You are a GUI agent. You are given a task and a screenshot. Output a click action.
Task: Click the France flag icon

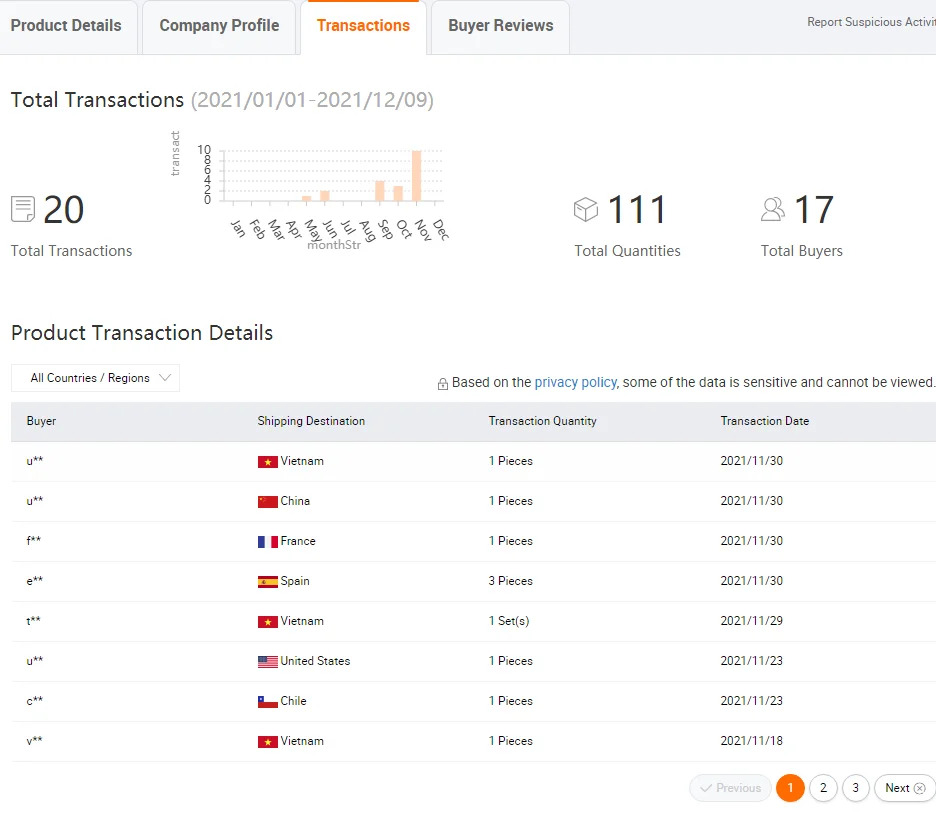[267, 541]
